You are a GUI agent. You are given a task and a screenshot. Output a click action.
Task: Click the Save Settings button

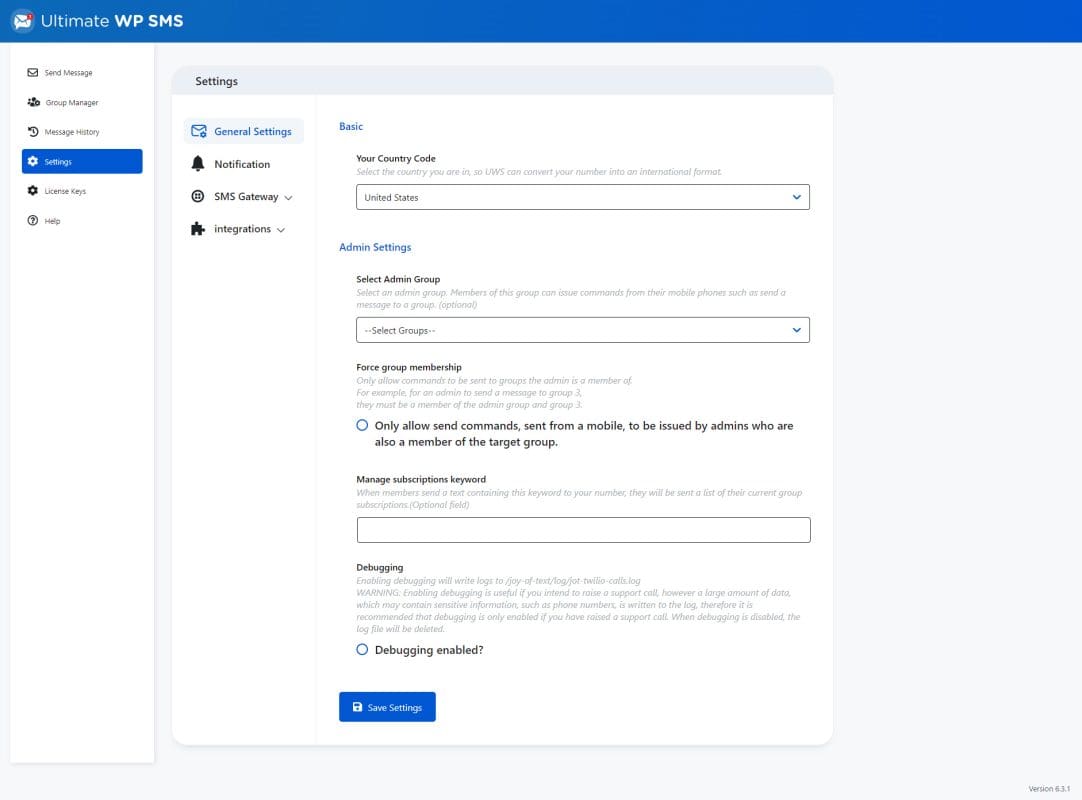point(387,707)
